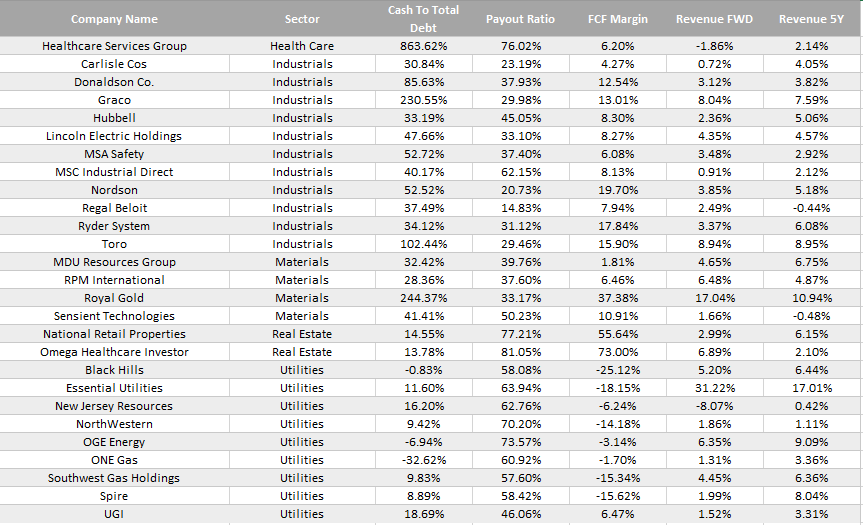Select the Healthcare Services Group cell

114,46
